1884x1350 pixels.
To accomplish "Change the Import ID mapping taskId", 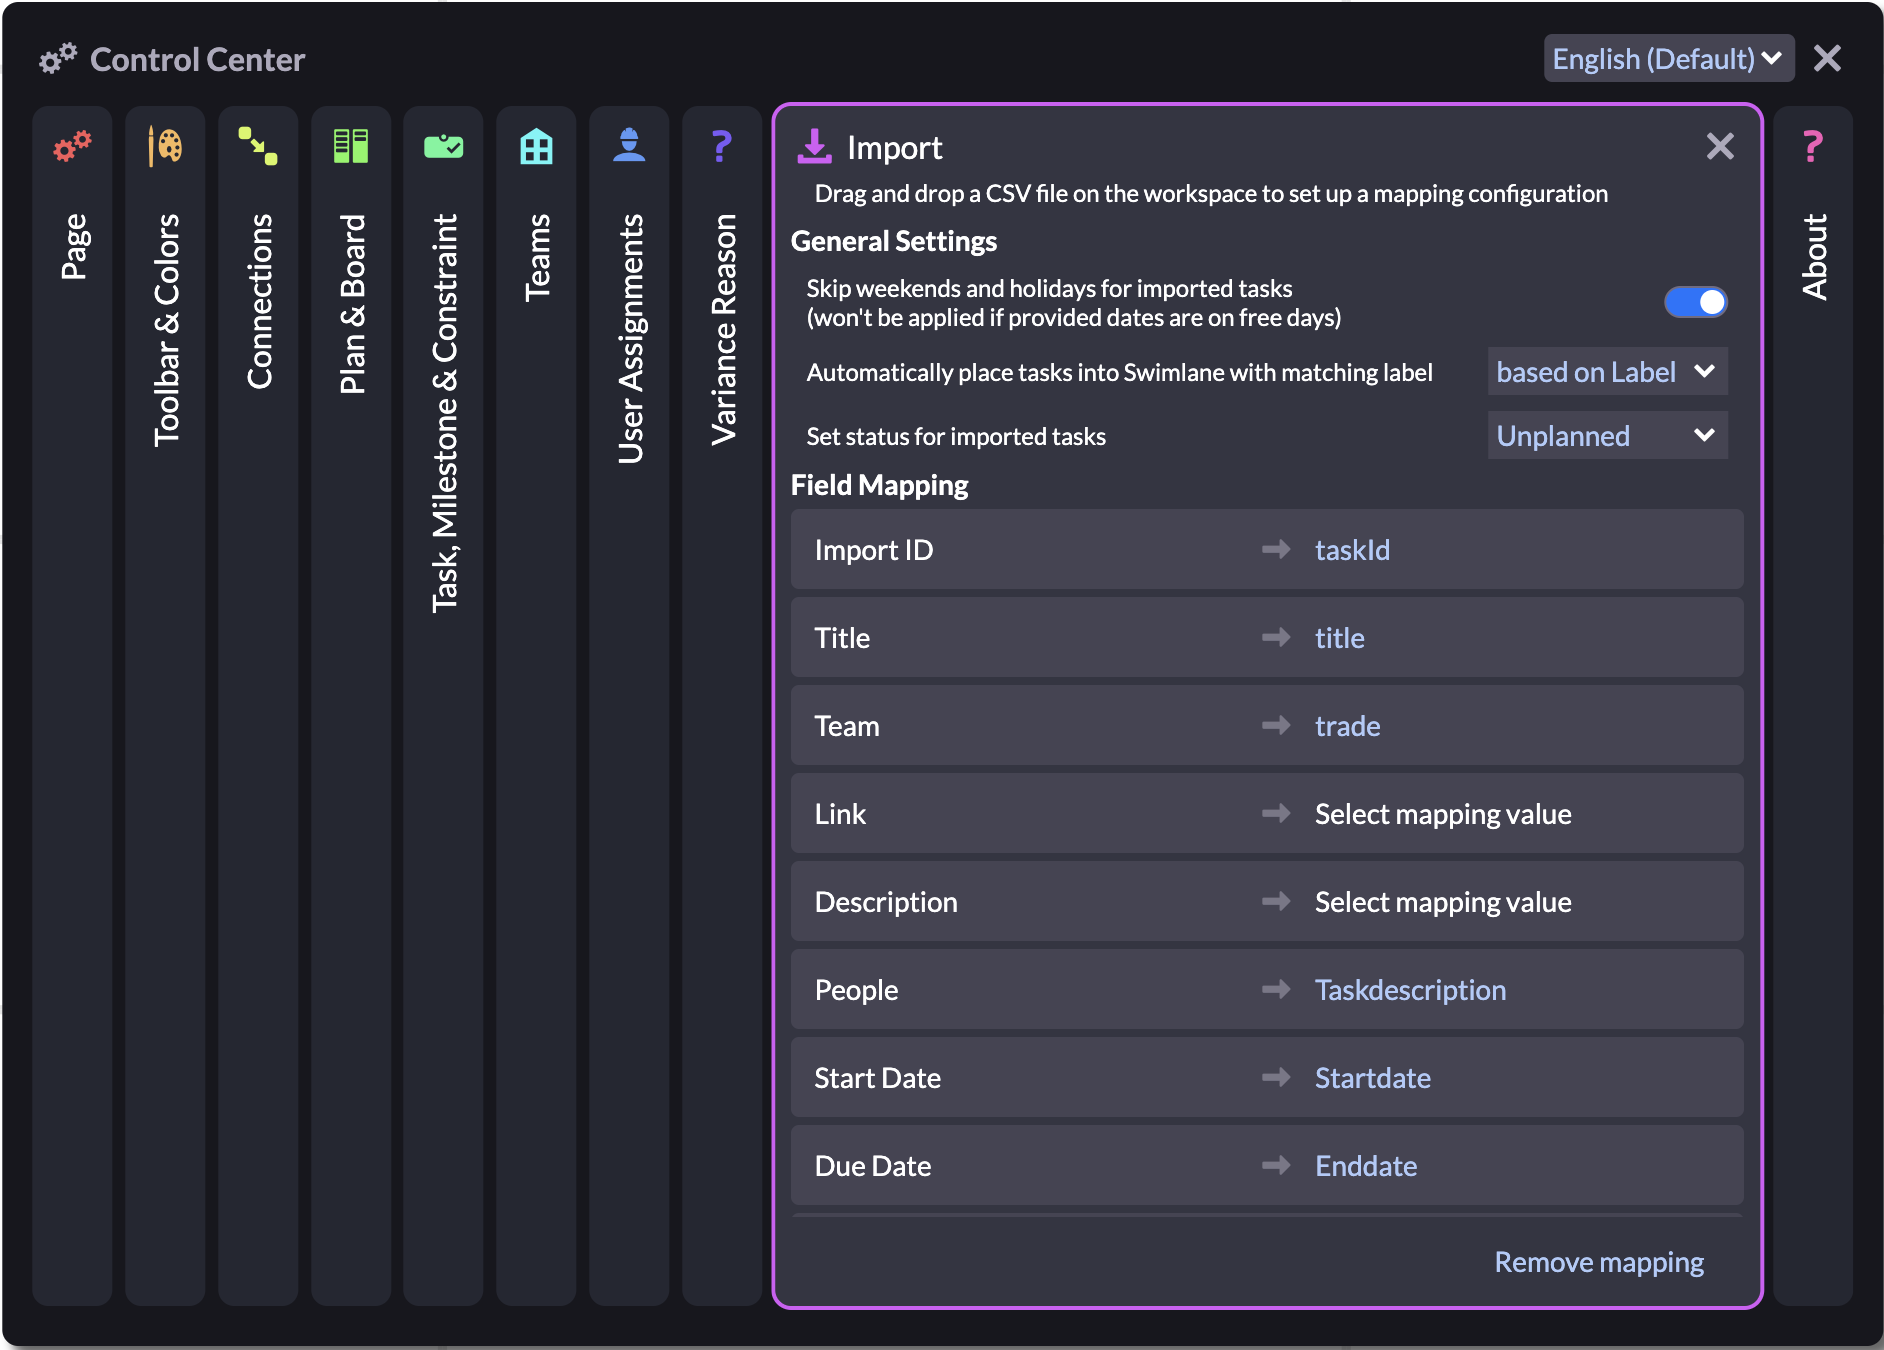I will (x=1352, y=550).
